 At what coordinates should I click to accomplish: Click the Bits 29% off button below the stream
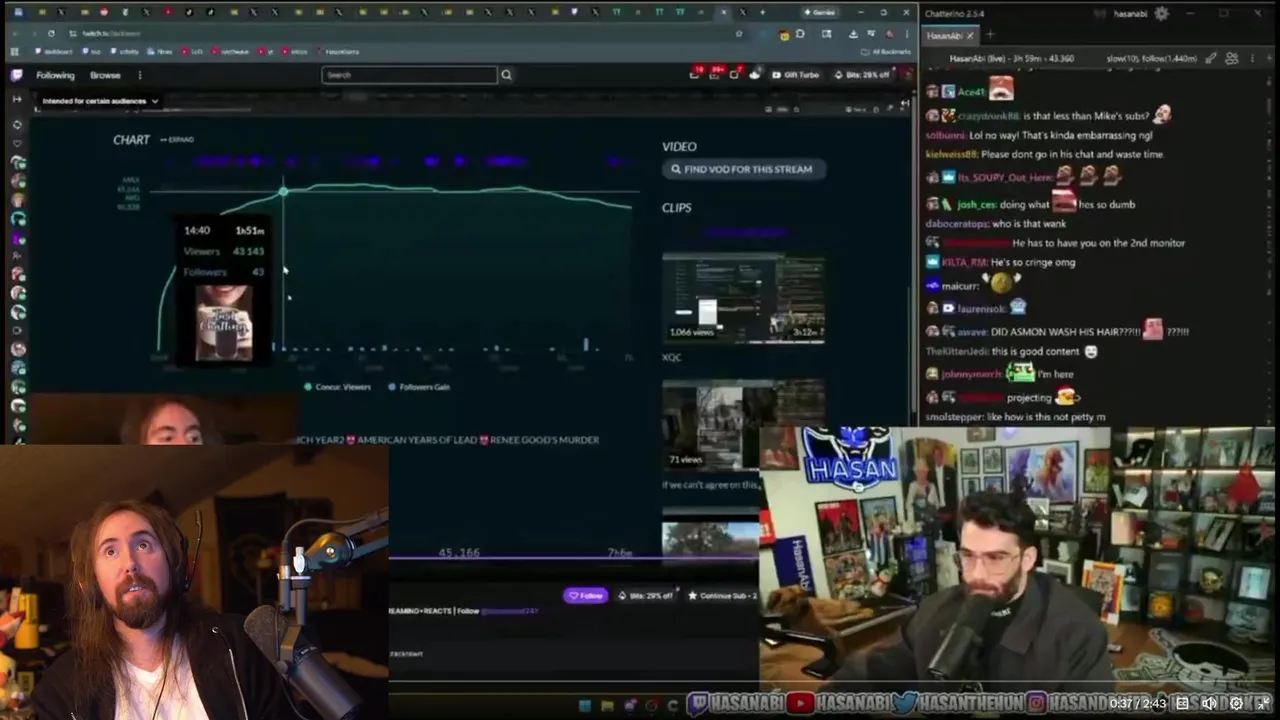[646, 596]
